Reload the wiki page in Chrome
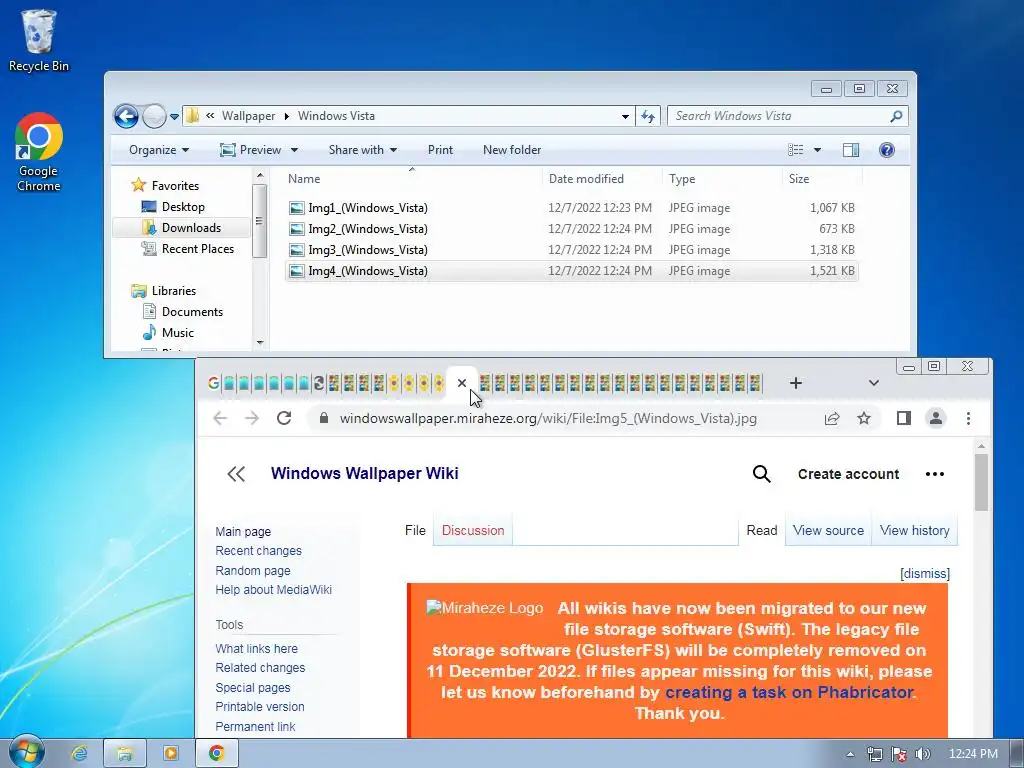 pyautogui.click(x=283, y=418)
